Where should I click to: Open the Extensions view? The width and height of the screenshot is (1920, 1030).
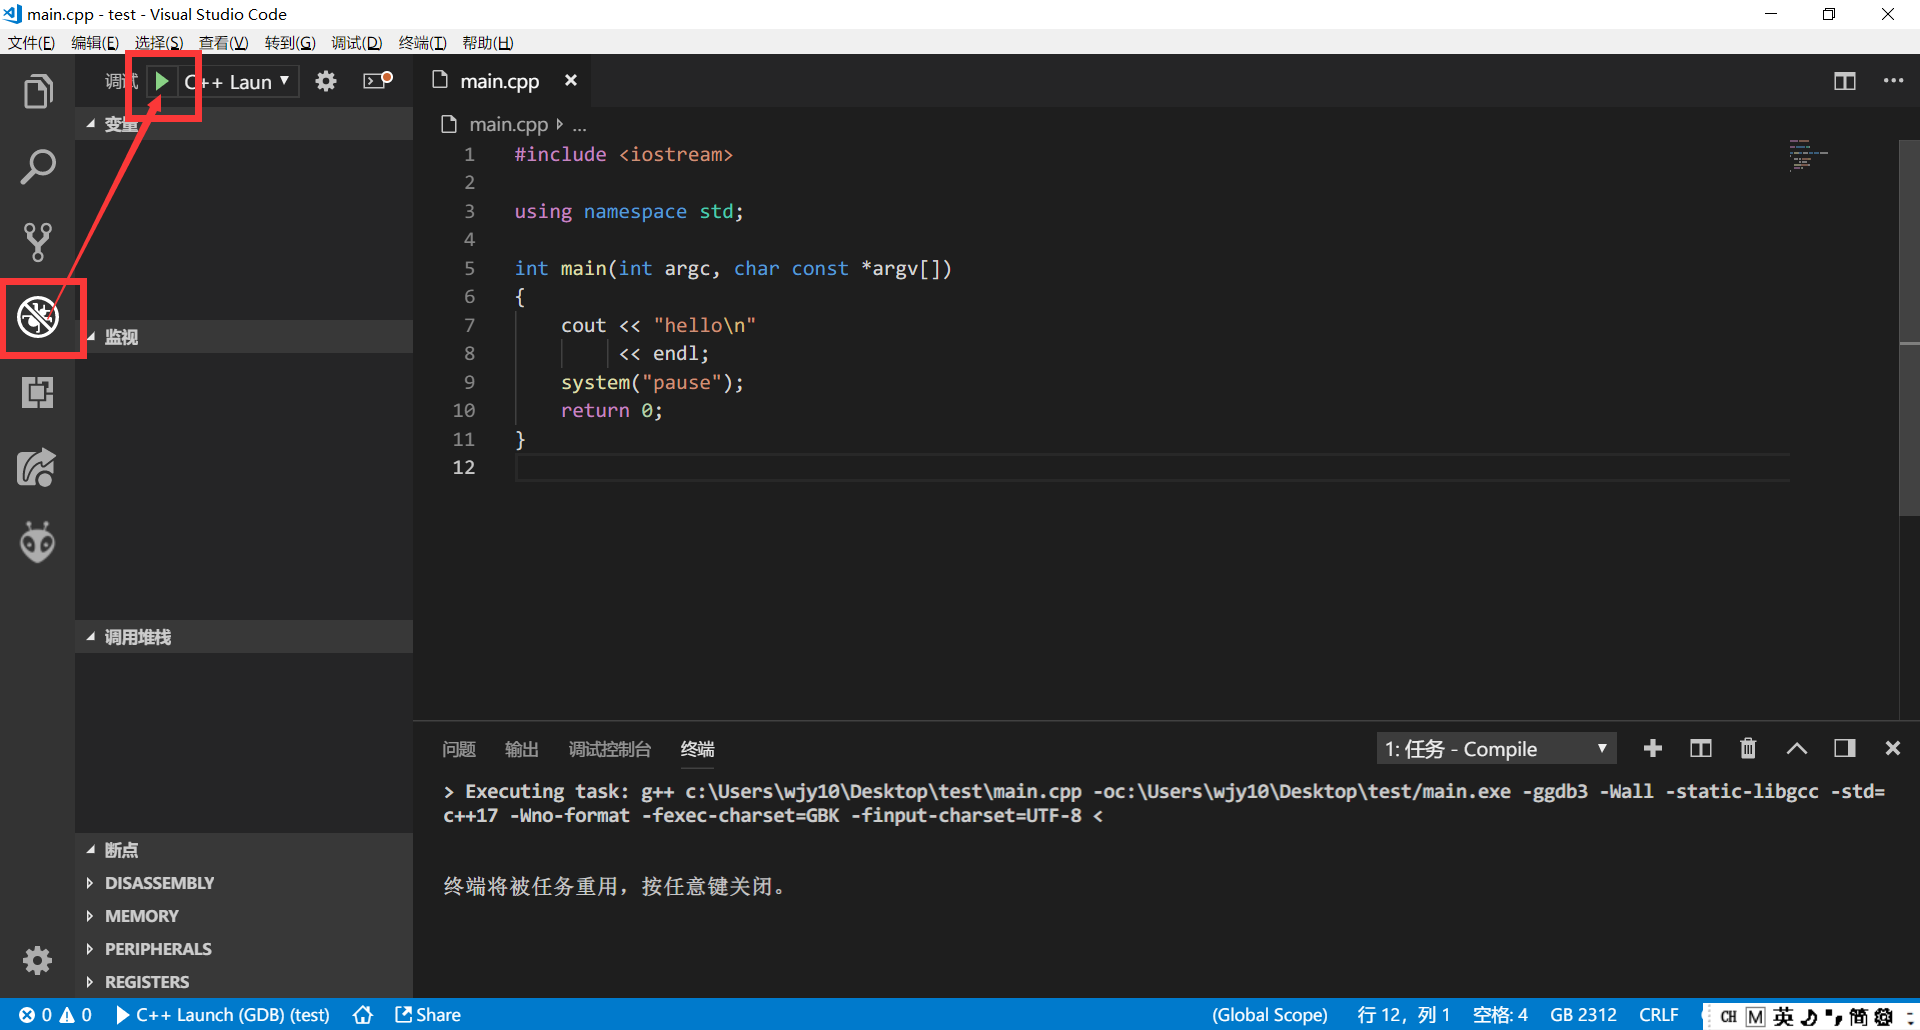click(37, 392)
